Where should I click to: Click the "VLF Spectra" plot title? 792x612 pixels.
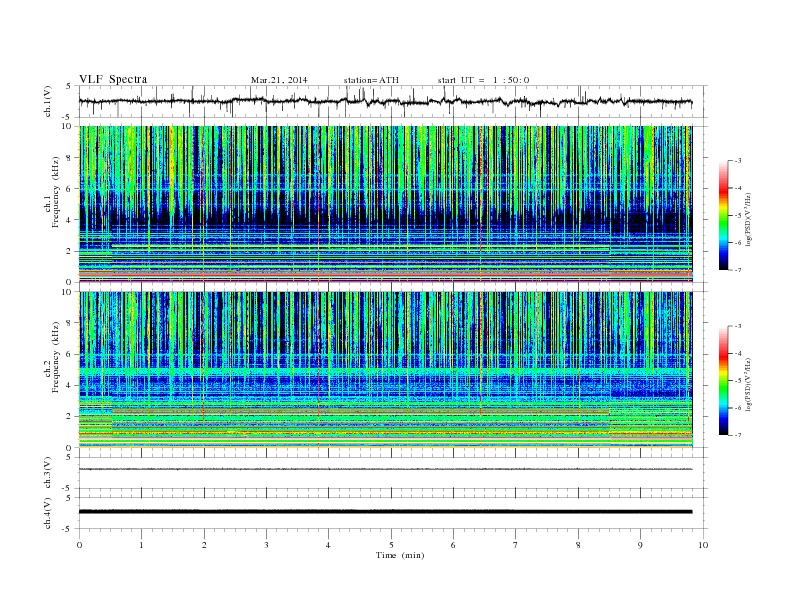coord(113,79)
